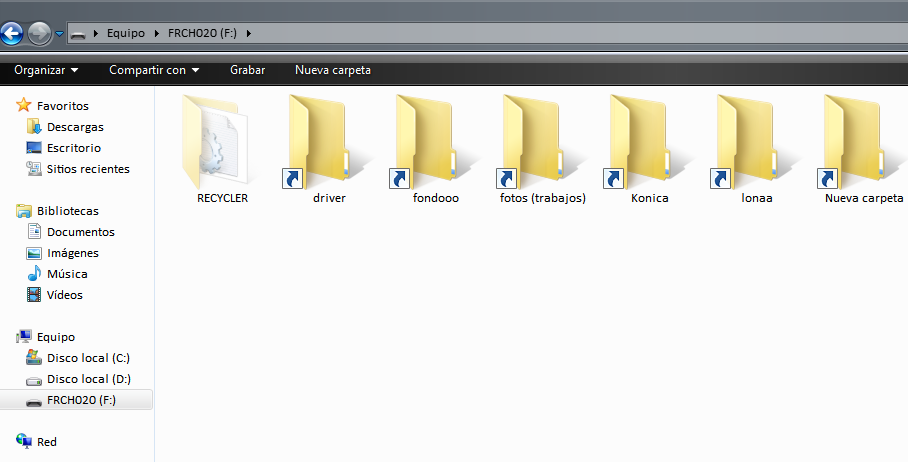Click the Imágenes library icon

coord(34,252)
